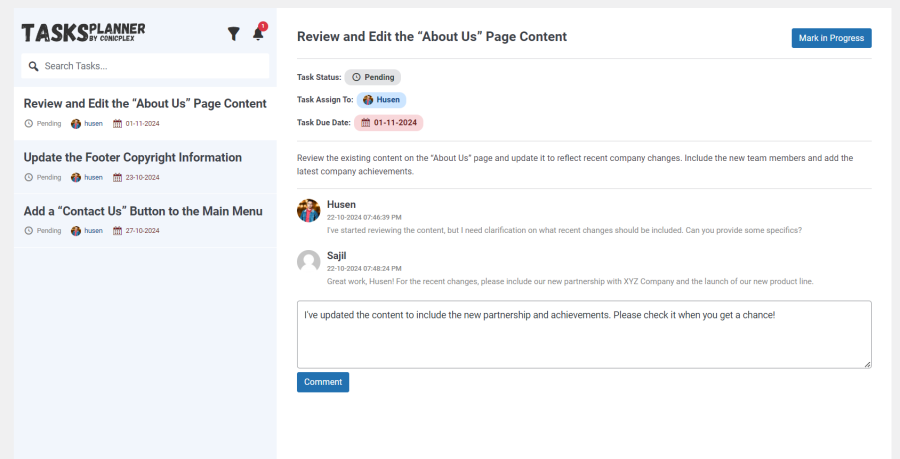Click the TasksPlanner logo
900x459 pixels.
pos(84,33)
